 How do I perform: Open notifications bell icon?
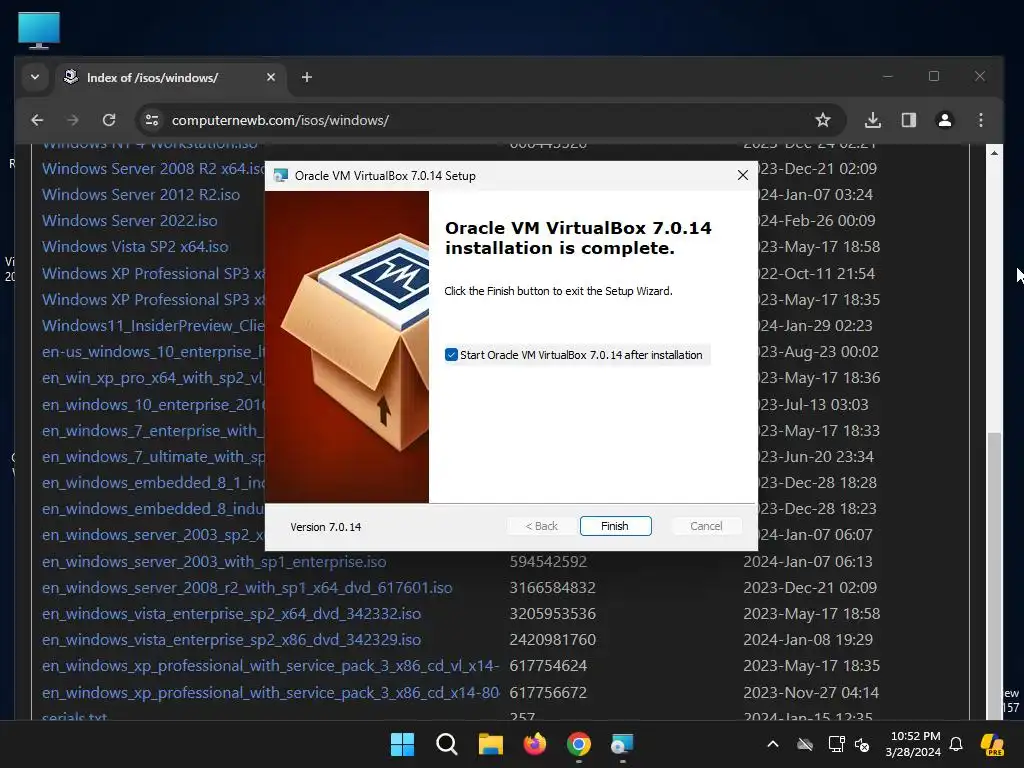(956, 744)
